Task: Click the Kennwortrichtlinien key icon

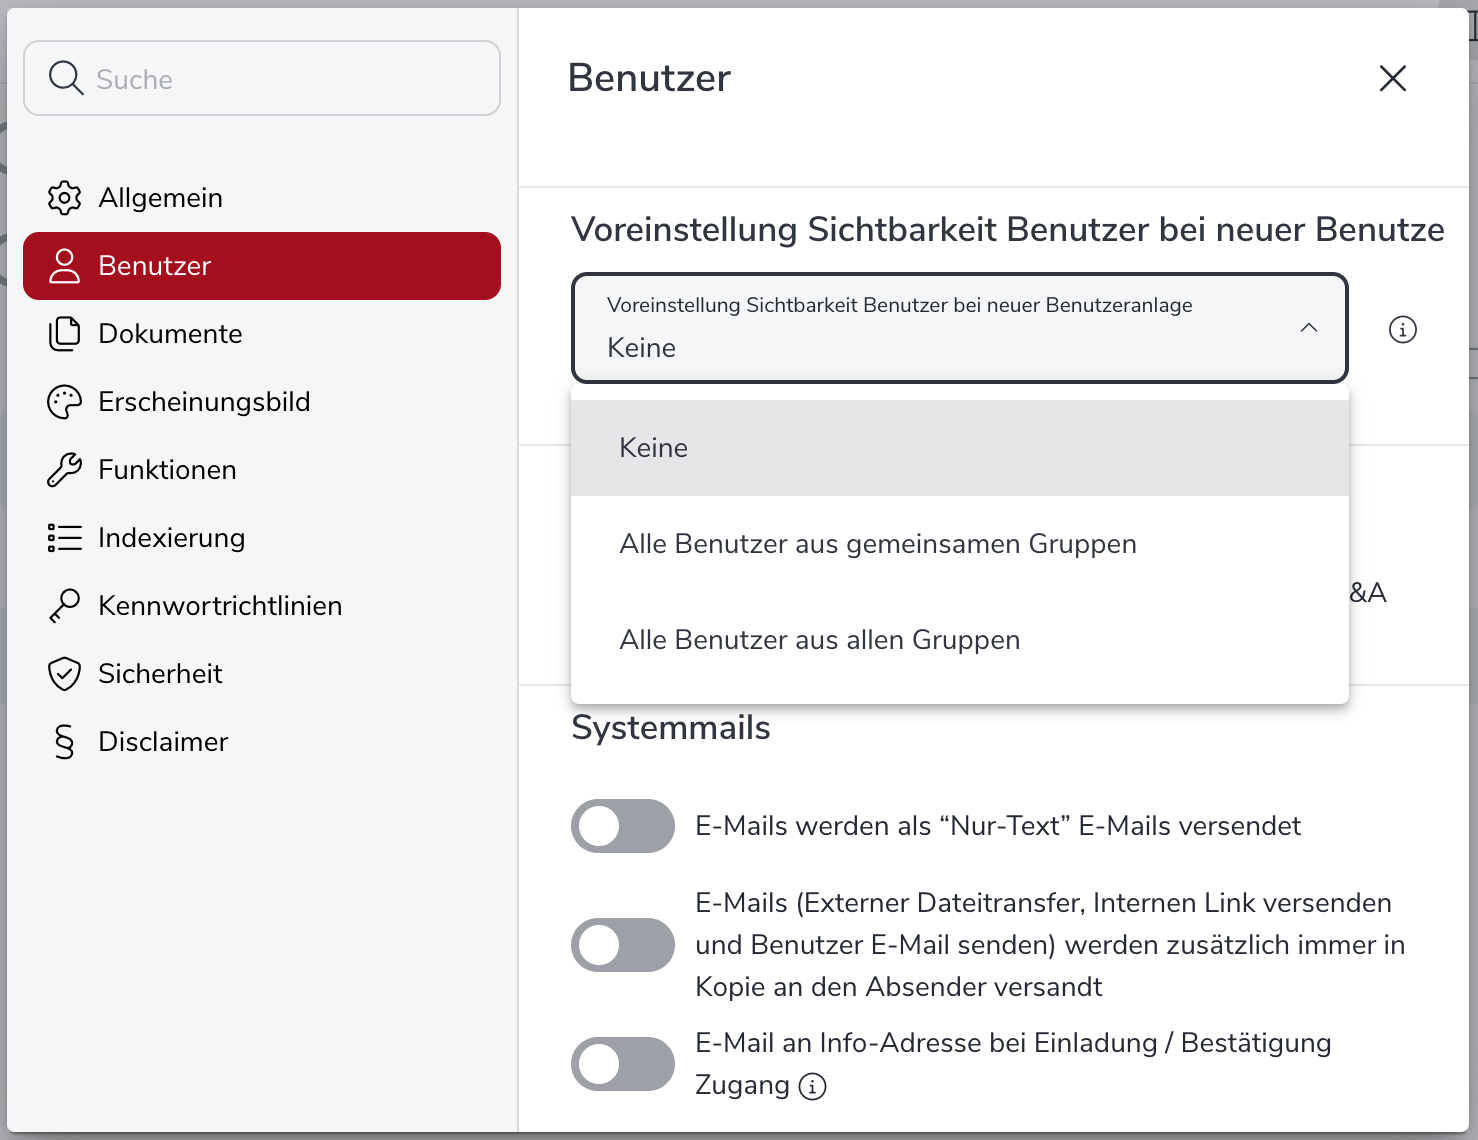Action: pos(64,606)
